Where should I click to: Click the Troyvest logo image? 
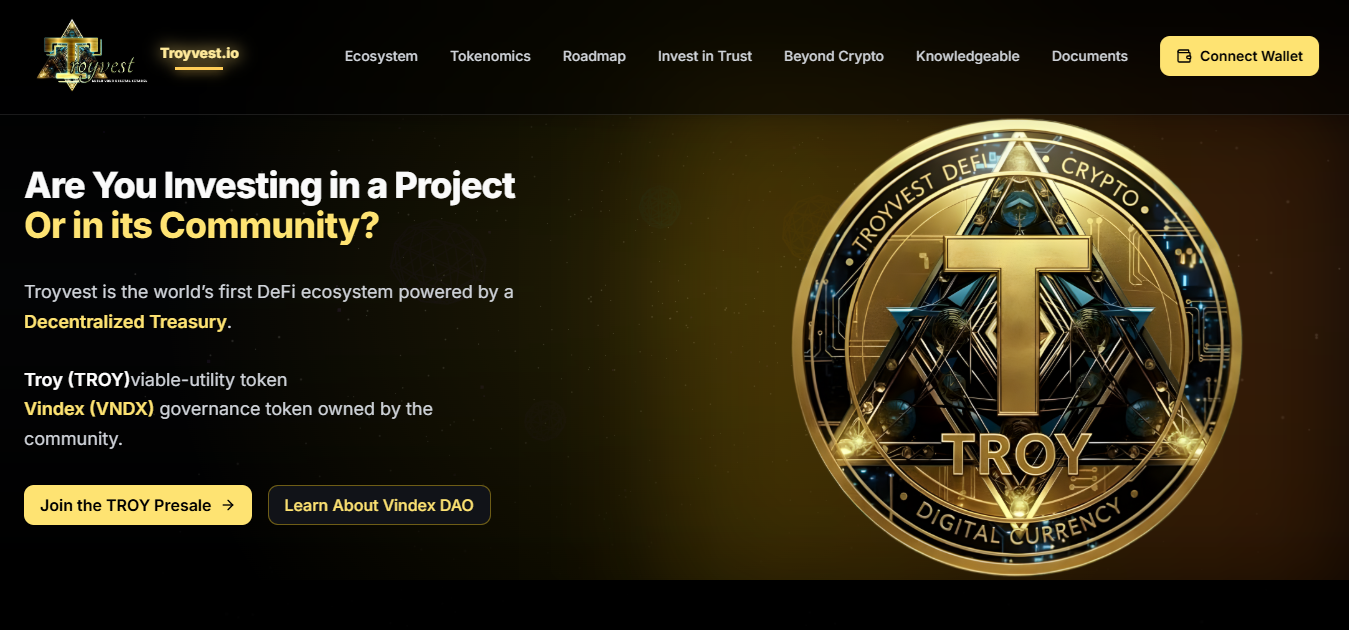coord(90,56)
